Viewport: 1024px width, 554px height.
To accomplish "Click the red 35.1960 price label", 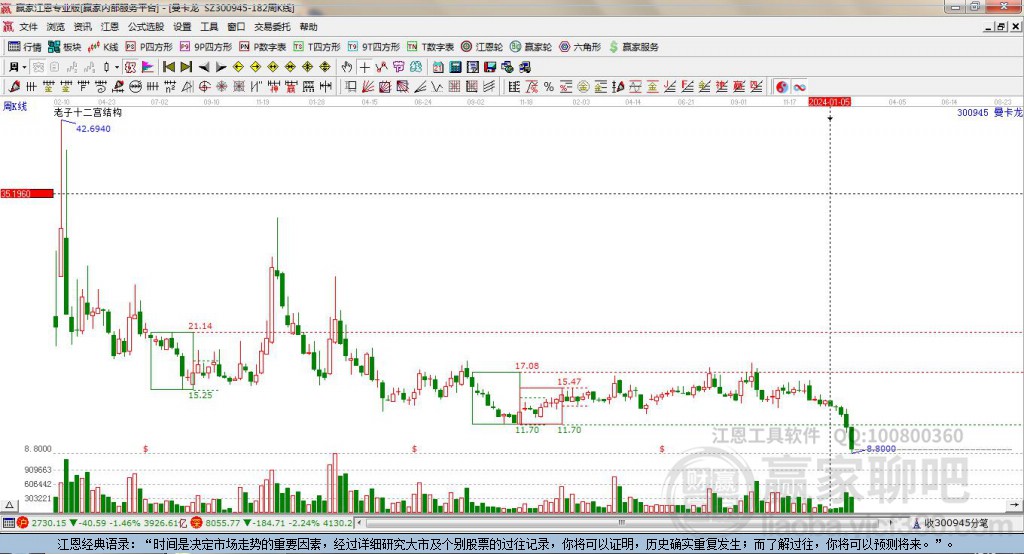I will tap(27, 193).
